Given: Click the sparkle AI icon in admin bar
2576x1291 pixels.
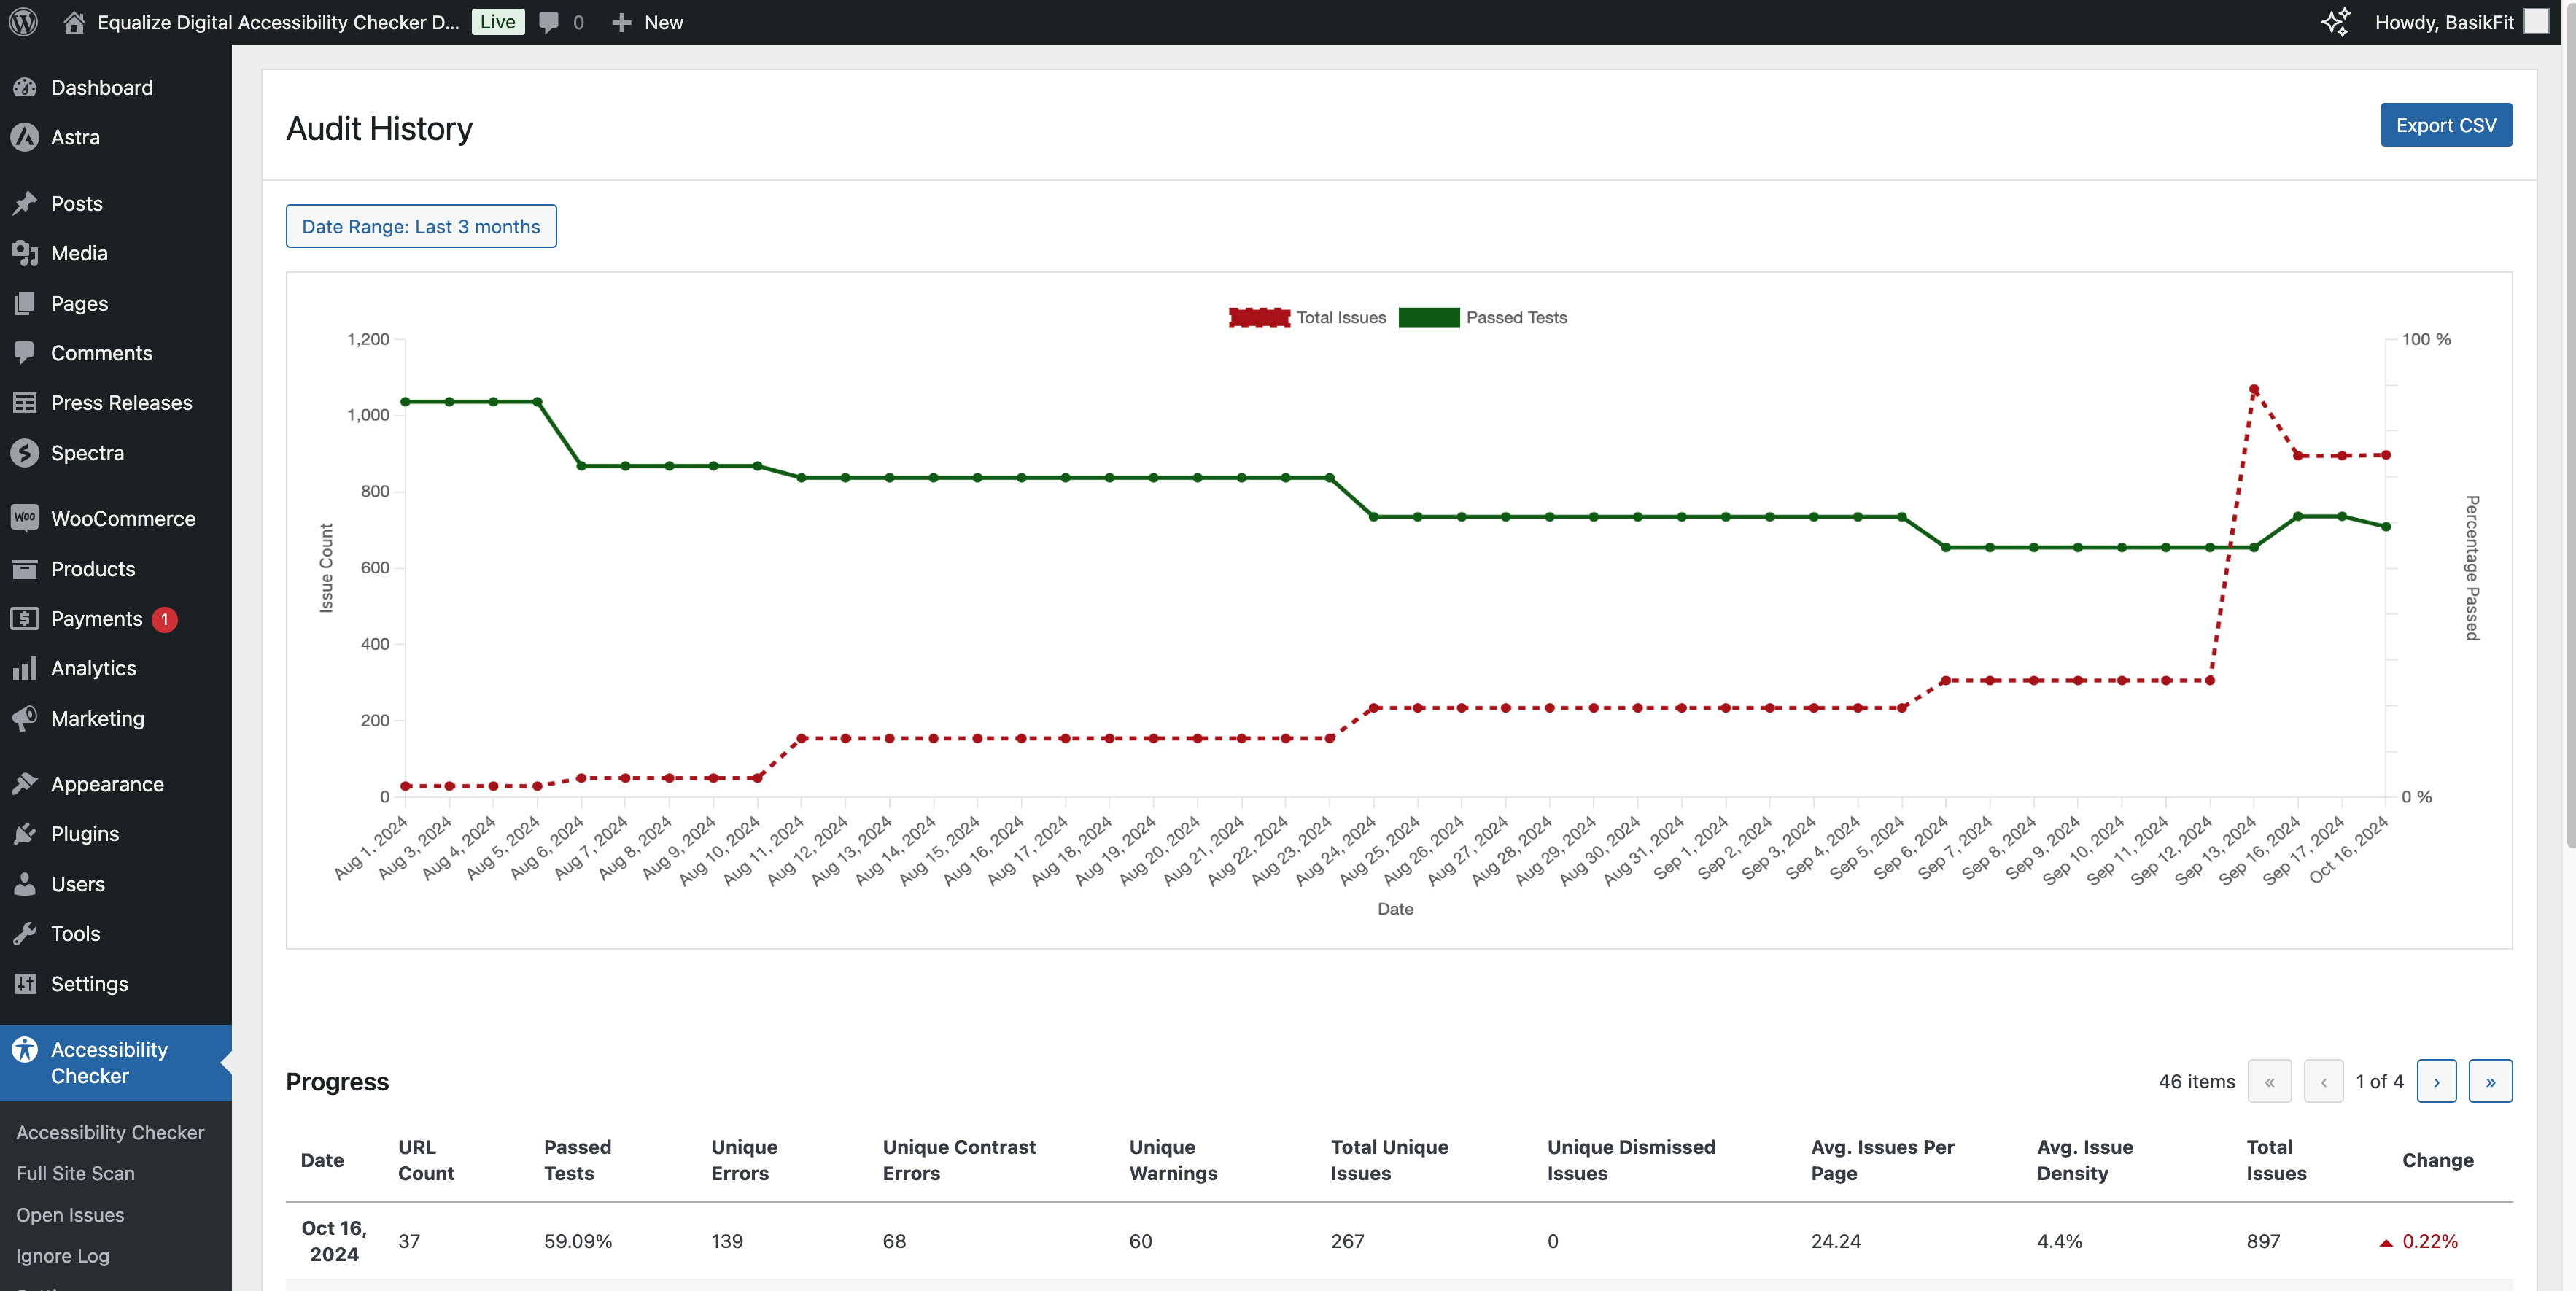Looking at the screenshot, I should pos(2335,22).
